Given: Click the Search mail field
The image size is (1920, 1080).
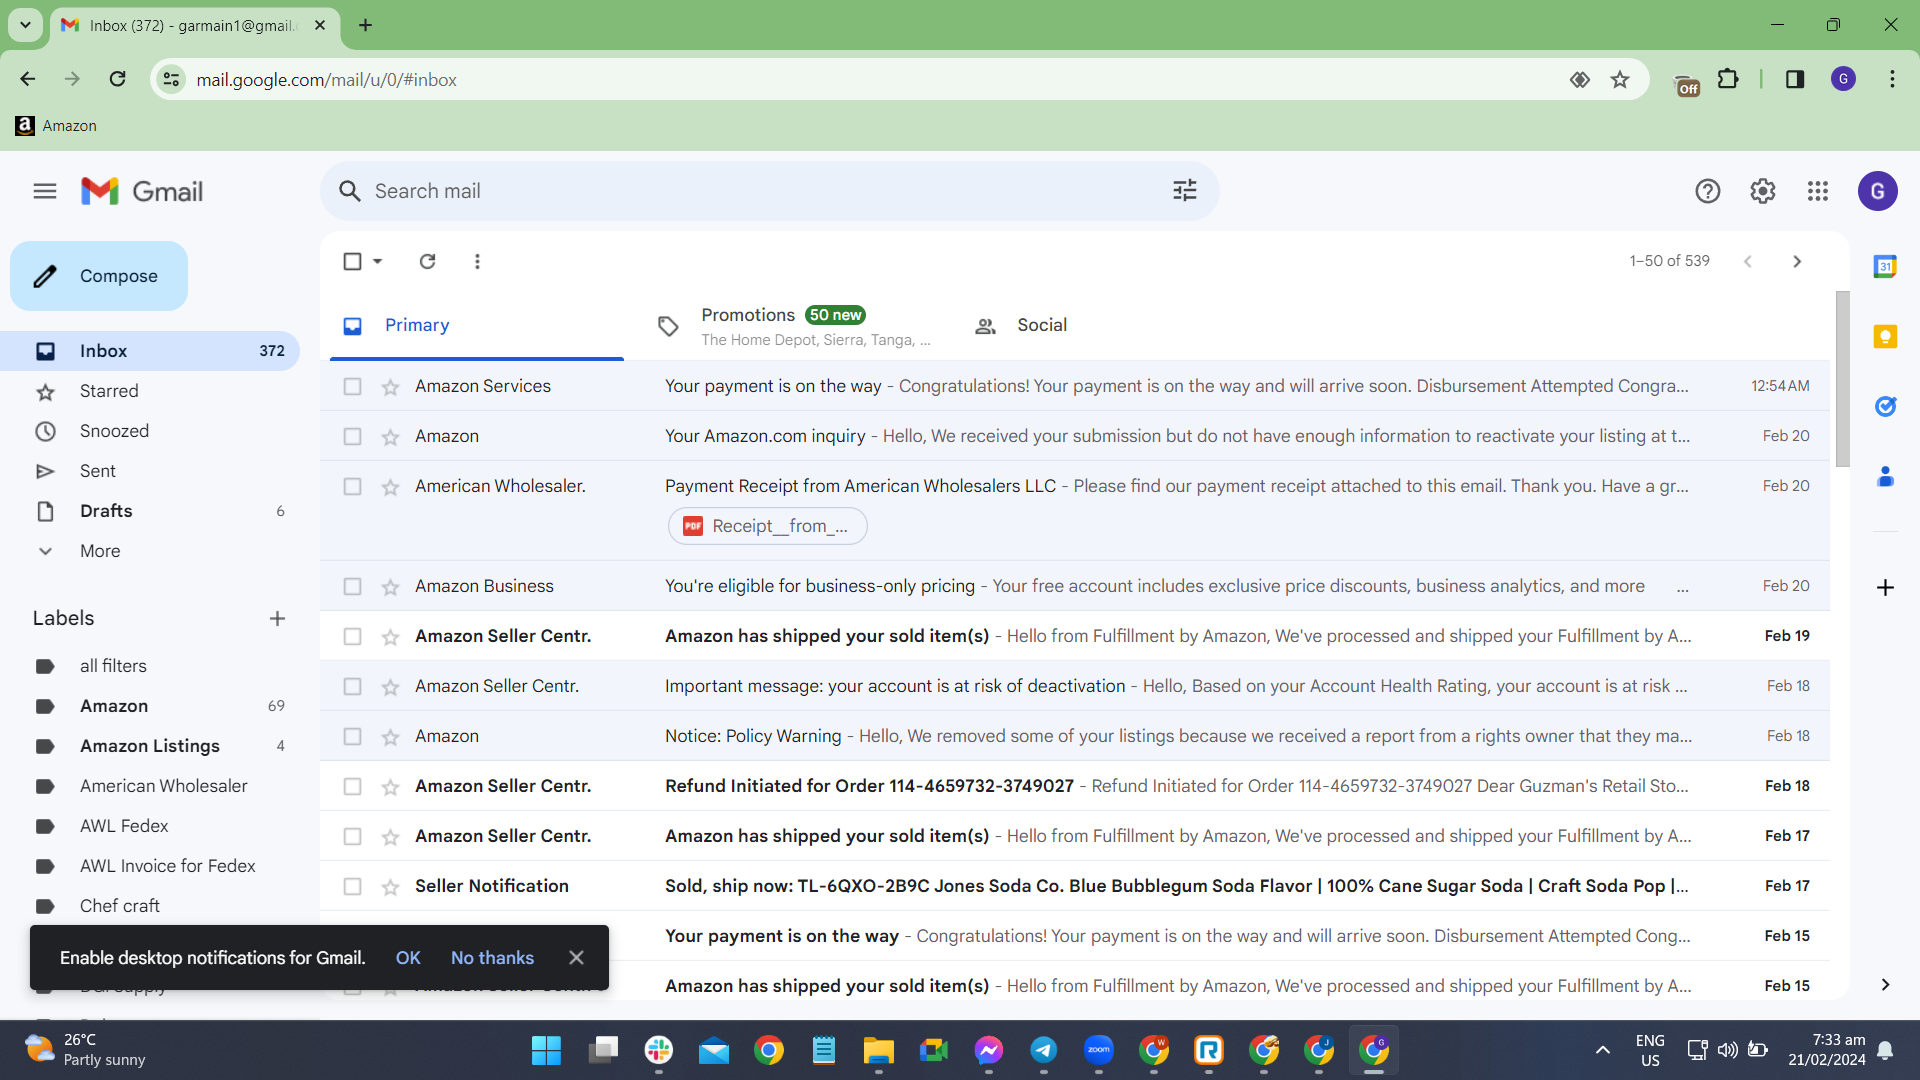Looking at the screenshot, I should 770,191.
